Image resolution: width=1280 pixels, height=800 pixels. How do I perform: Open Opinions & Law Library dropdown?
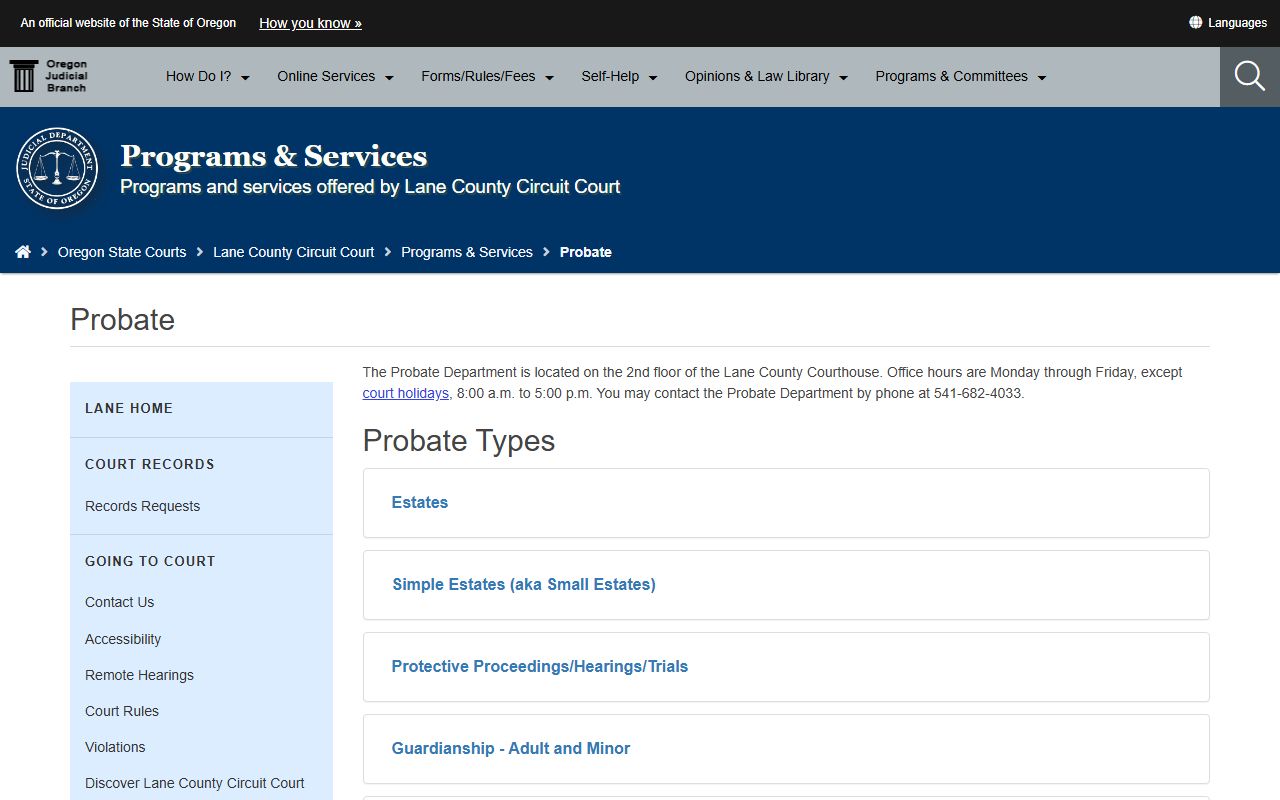(x=767, y=76)
